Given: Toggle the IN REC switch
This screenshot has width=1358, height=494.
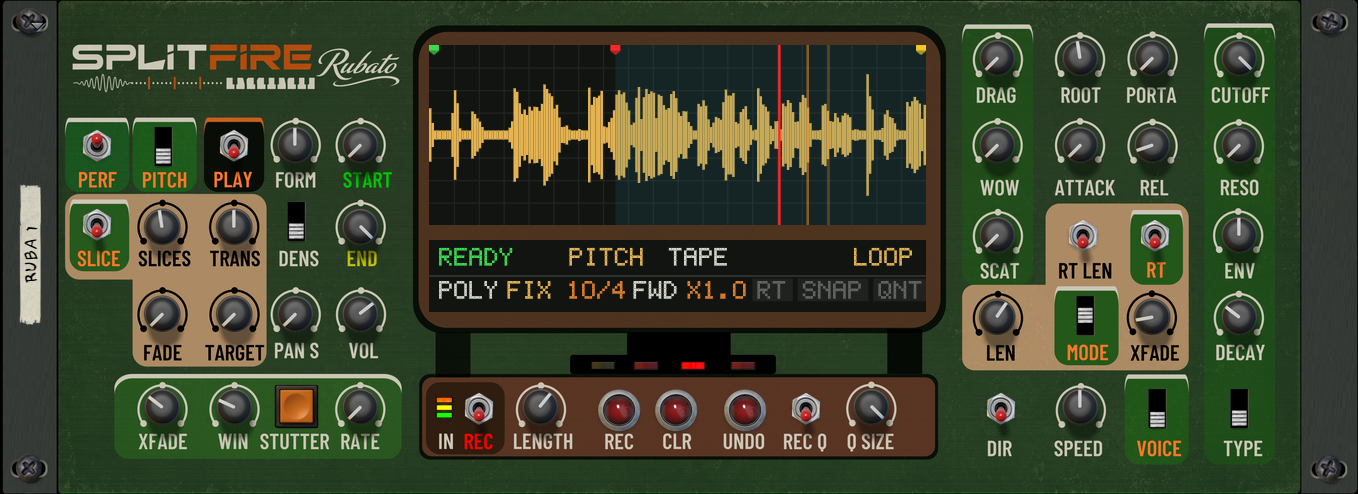Looking at the screenshot, I should pyautogui.click(x=479, y=410).
